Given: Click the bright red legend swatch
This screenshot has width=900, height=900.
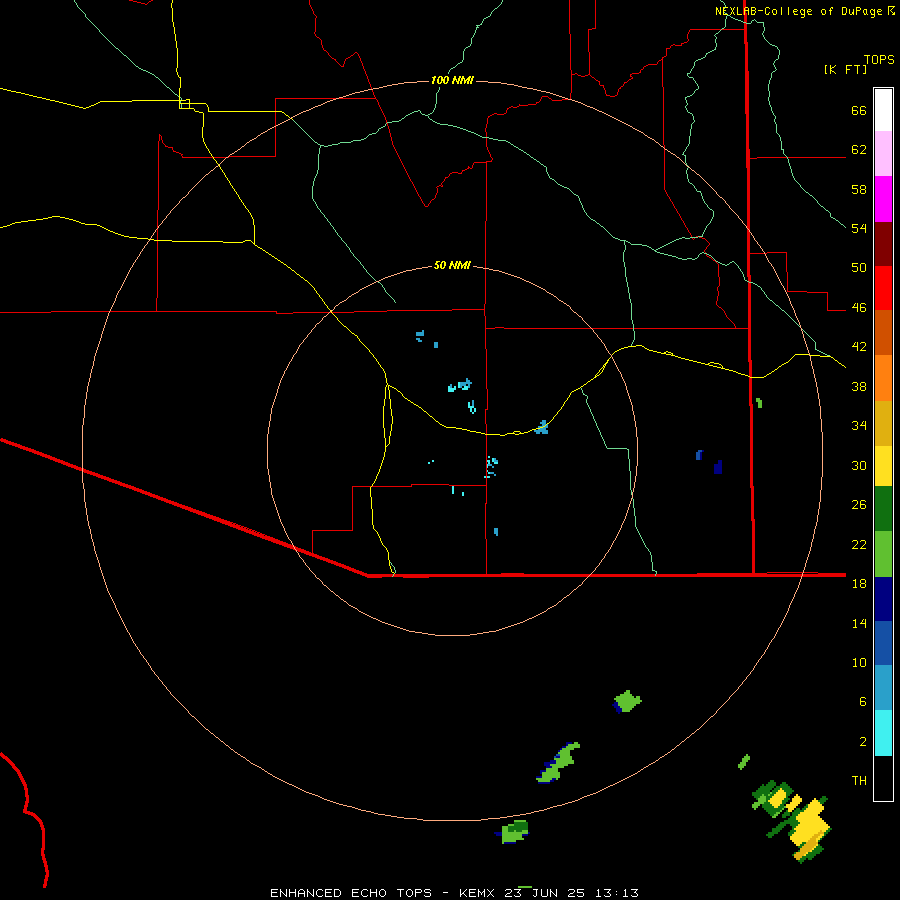Looking at the screenshot, I should [883, 288].
